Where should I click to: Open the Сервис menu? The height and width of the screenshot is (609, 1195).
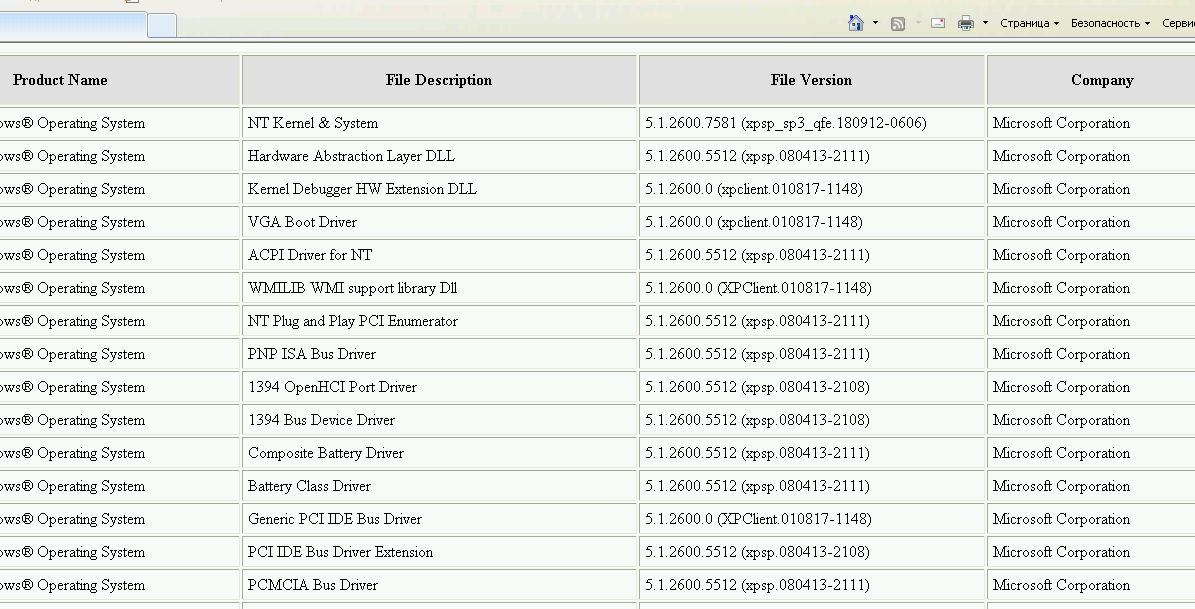(x=1178, y=24)
